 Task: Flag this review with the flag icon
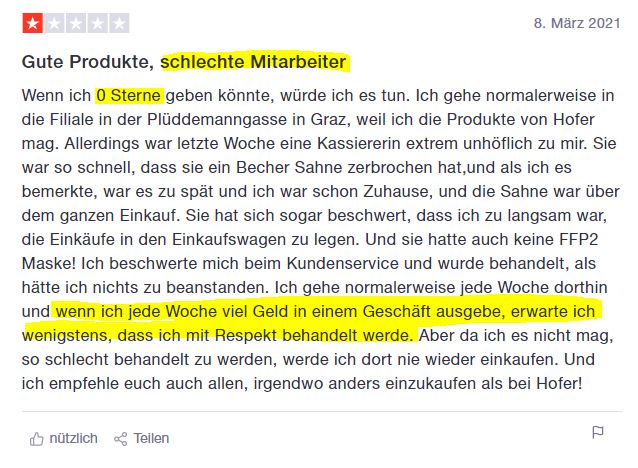(598, 432)
